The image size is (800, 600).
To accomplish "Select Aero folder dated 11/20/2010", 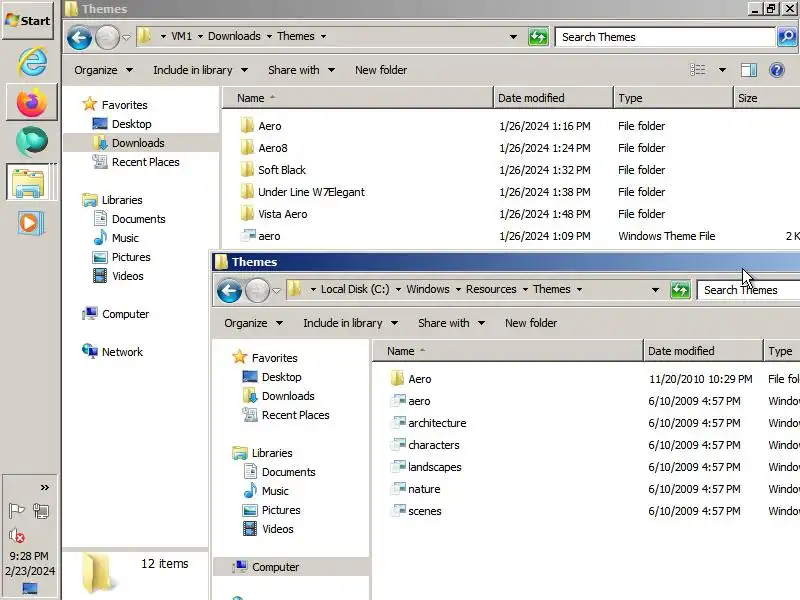I will 419,379.
